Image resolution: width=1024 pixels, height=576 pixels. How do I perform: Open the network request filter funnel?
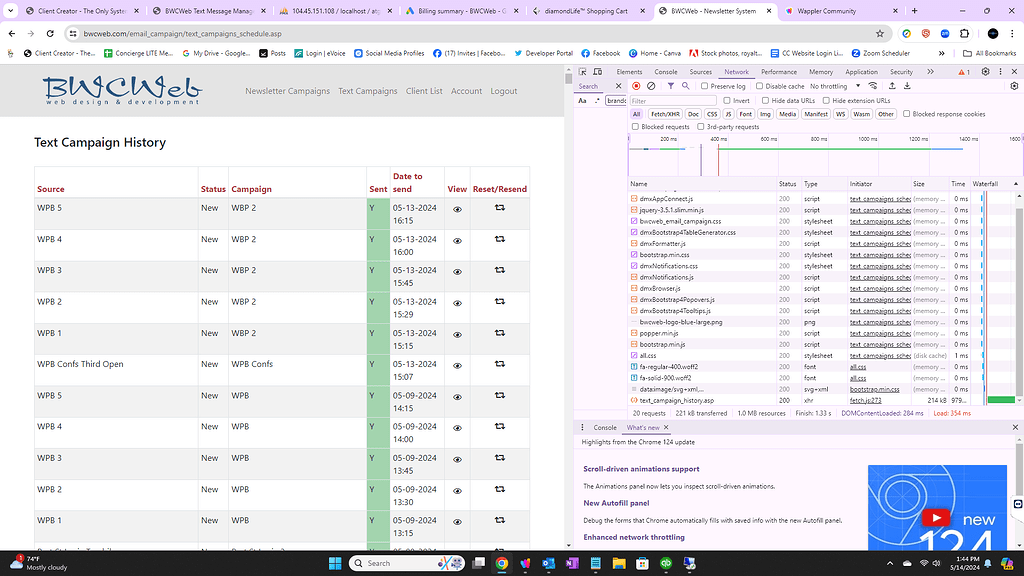[x=671, y=86]
